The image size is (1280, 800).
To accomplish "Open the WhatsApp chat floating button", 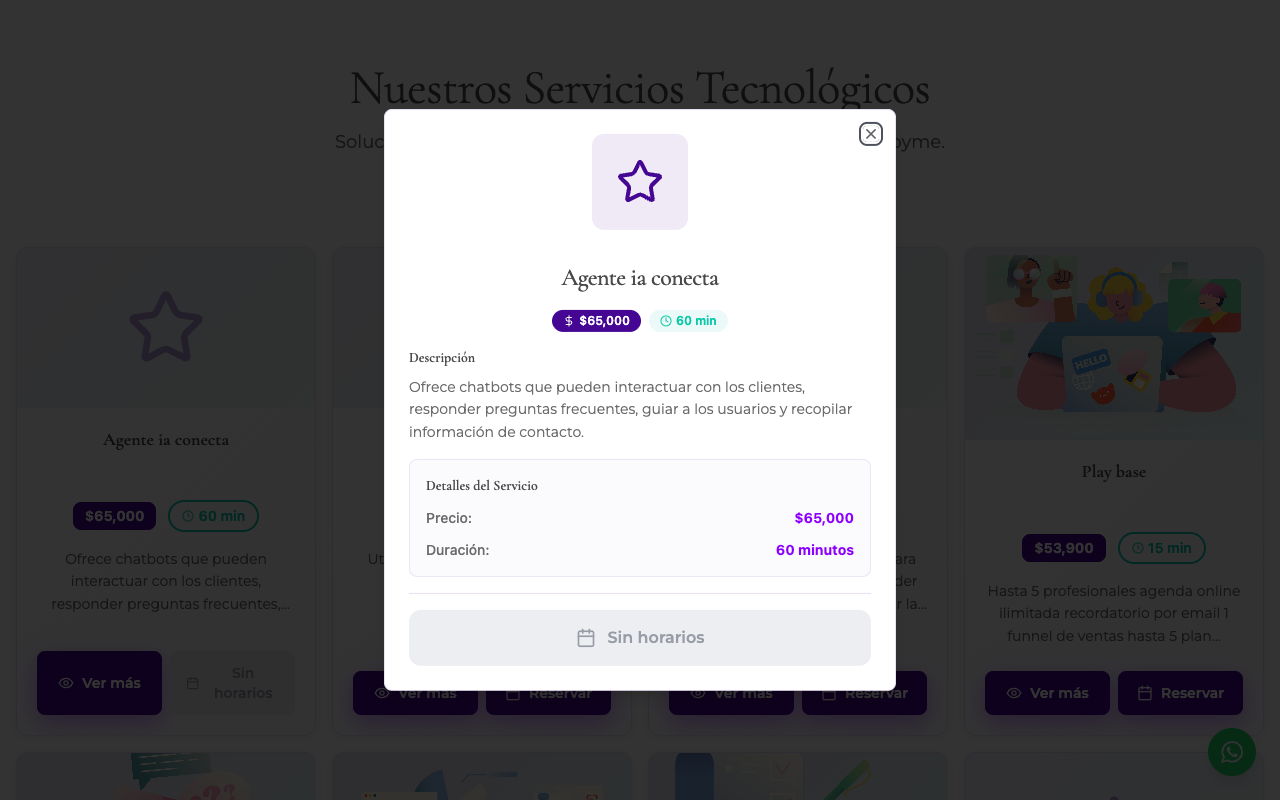I will (1232, 752).
